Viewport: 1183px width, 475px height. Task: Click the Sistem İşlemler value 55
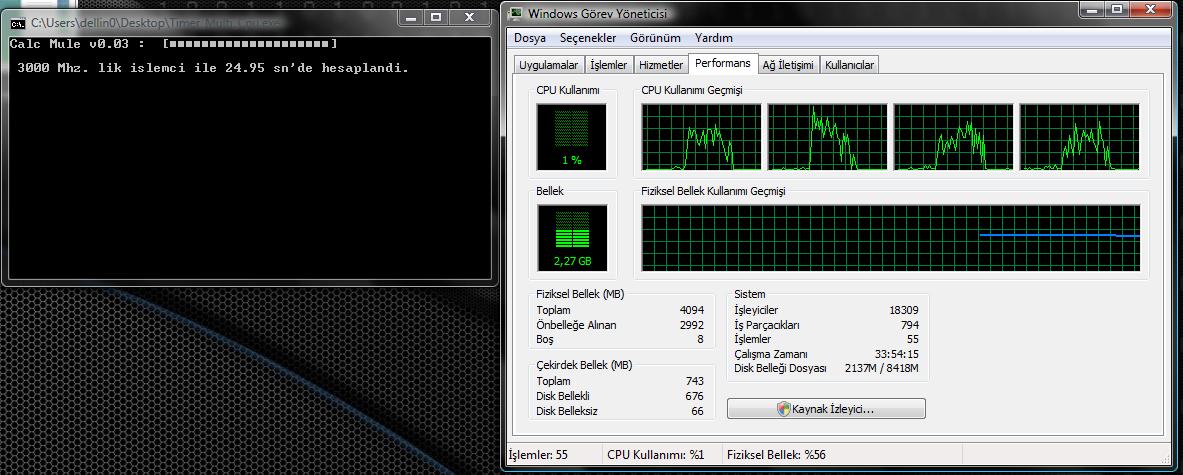pos(912,339)
